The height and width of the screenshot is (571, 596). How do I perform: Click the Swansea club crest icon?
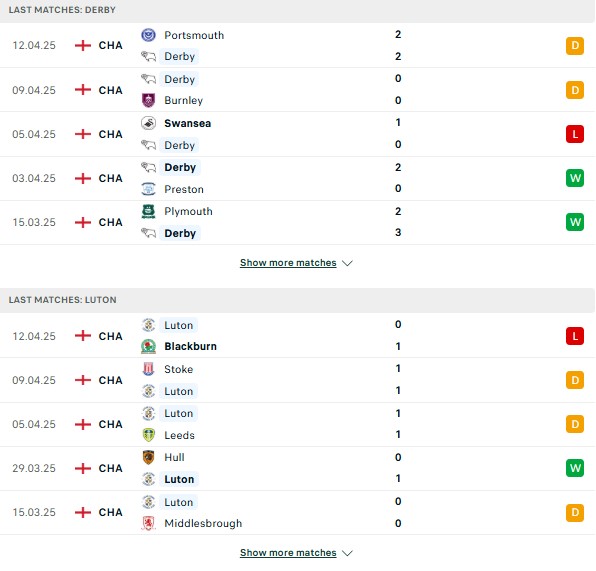click(x=148, y=123)
